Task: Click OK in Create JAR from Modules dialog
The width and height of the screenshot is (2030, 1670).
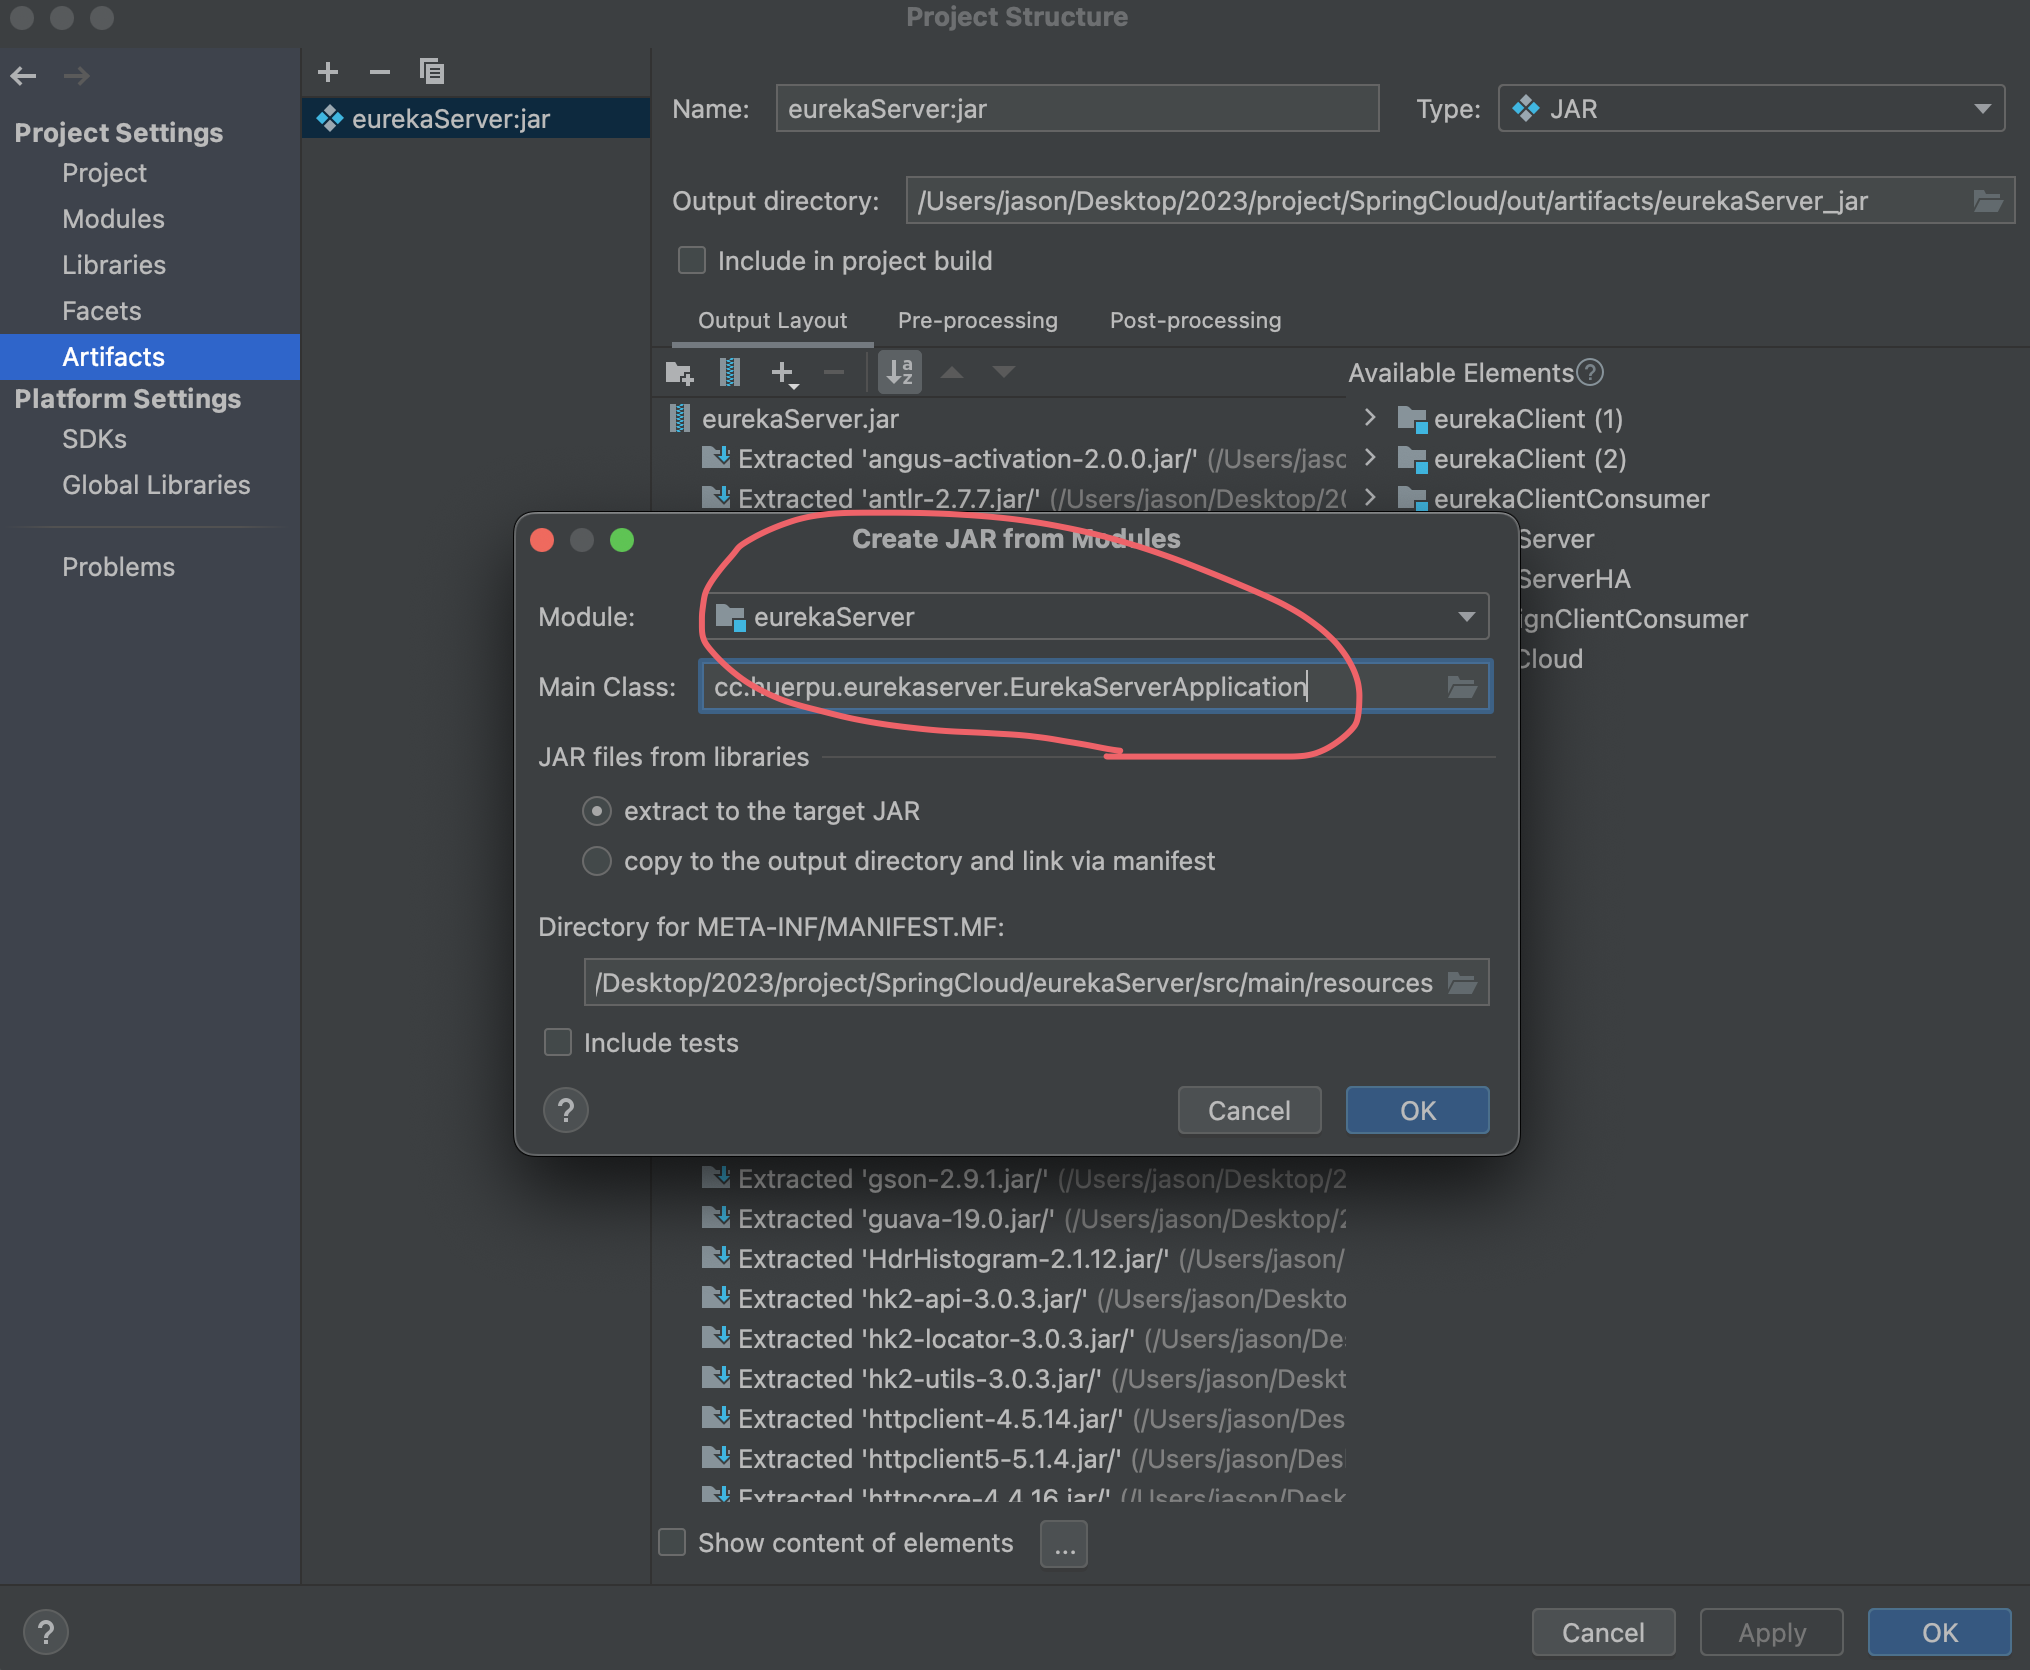Action: pyautogui.click(x=1417, y=1110)
